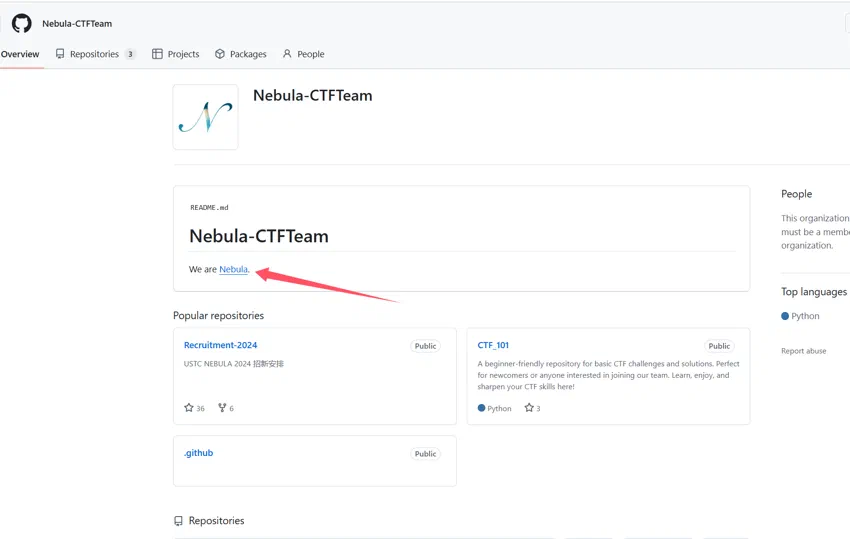The image size is (850, 539).
Task: View the People tab
Action: click(x=304, y=54)
